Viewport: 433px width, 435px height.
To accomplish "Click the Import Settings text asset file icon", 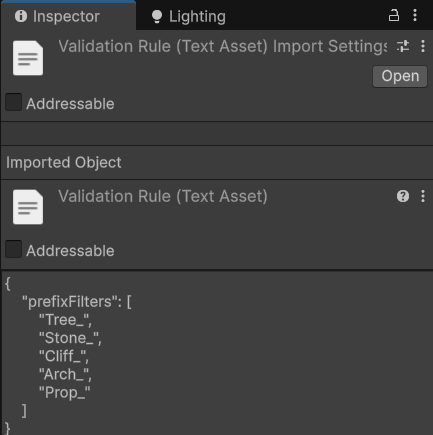I will pos(28,58).
